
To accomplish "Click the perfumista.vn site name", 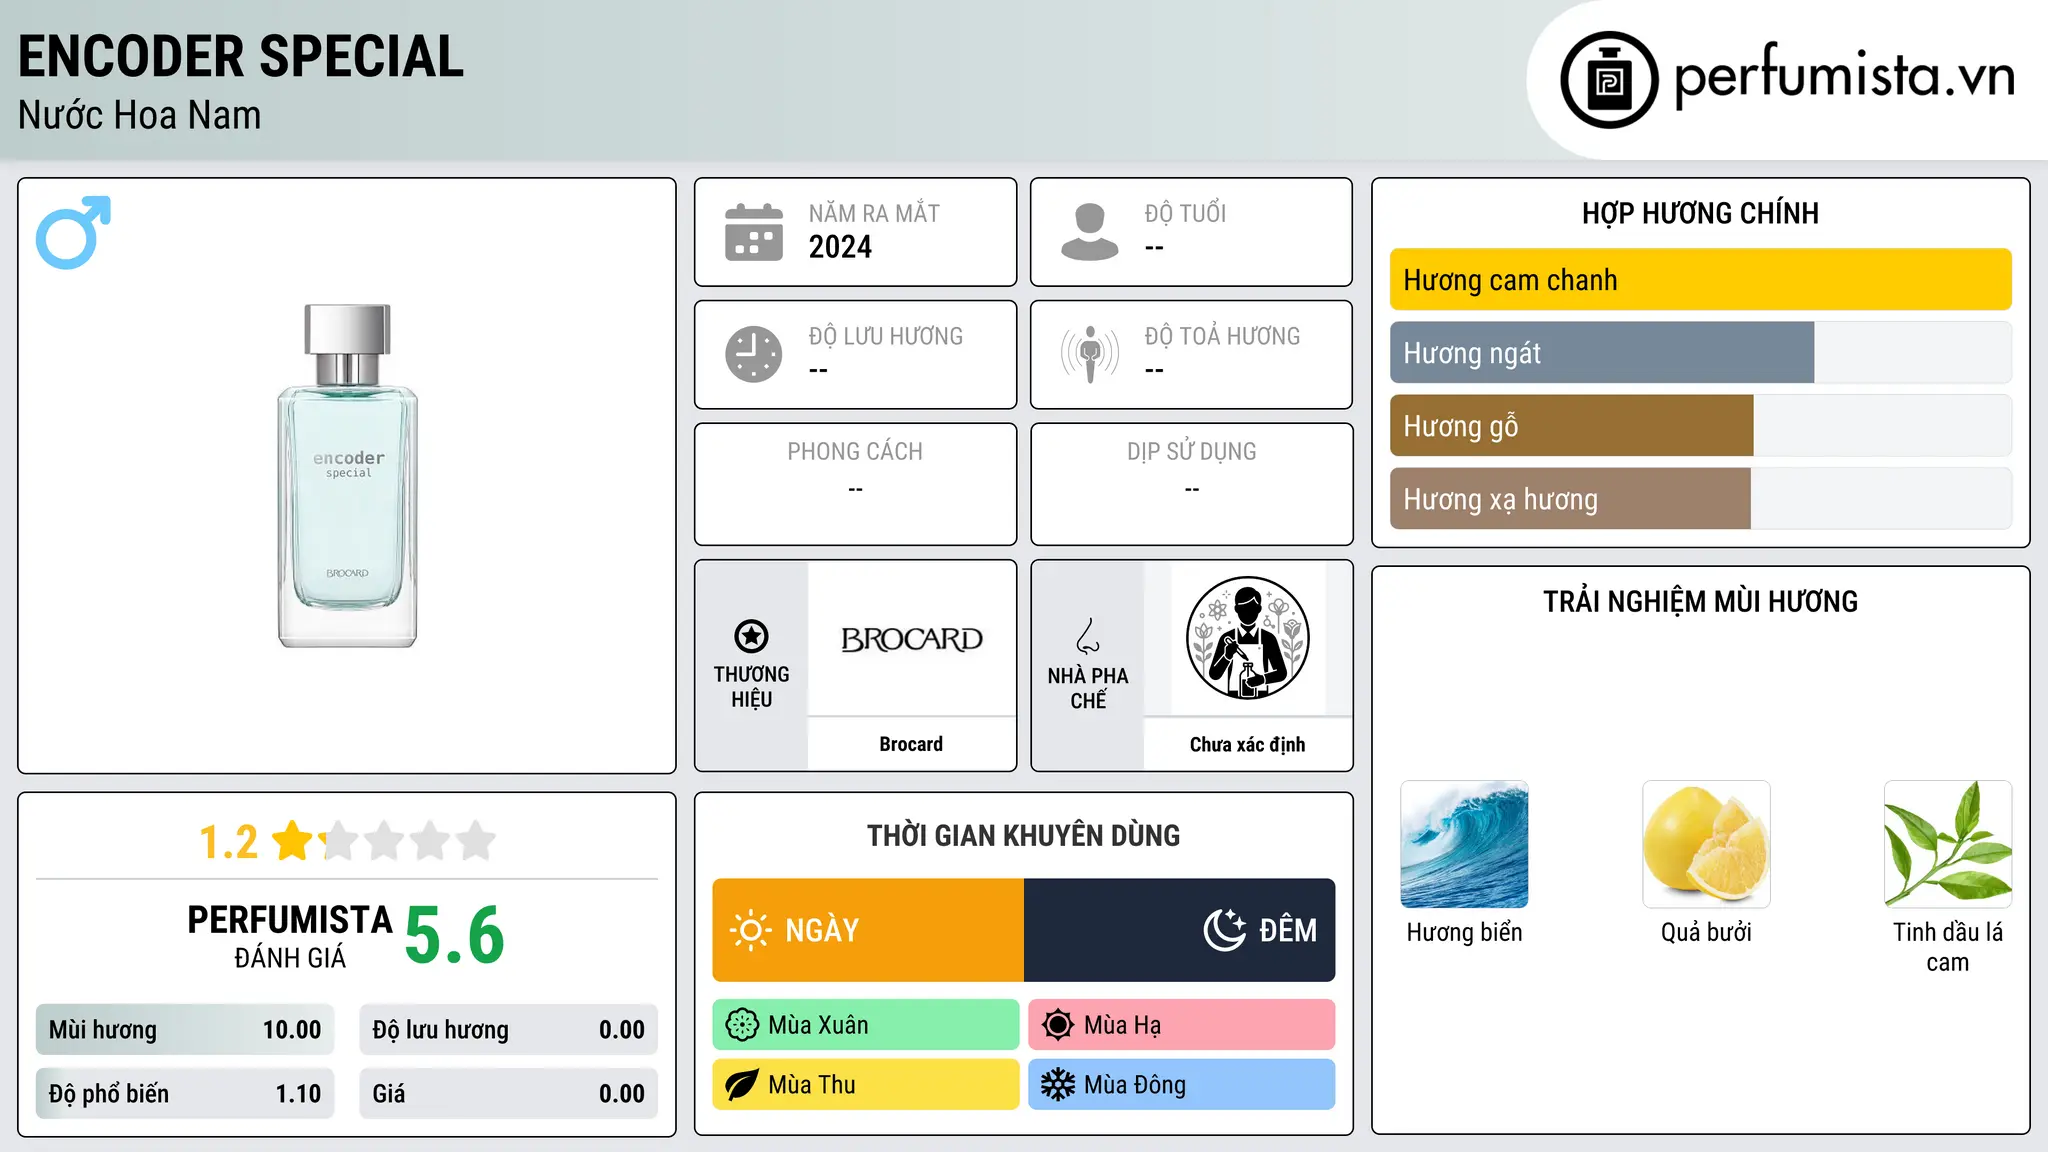I will tap(1844, 75).
